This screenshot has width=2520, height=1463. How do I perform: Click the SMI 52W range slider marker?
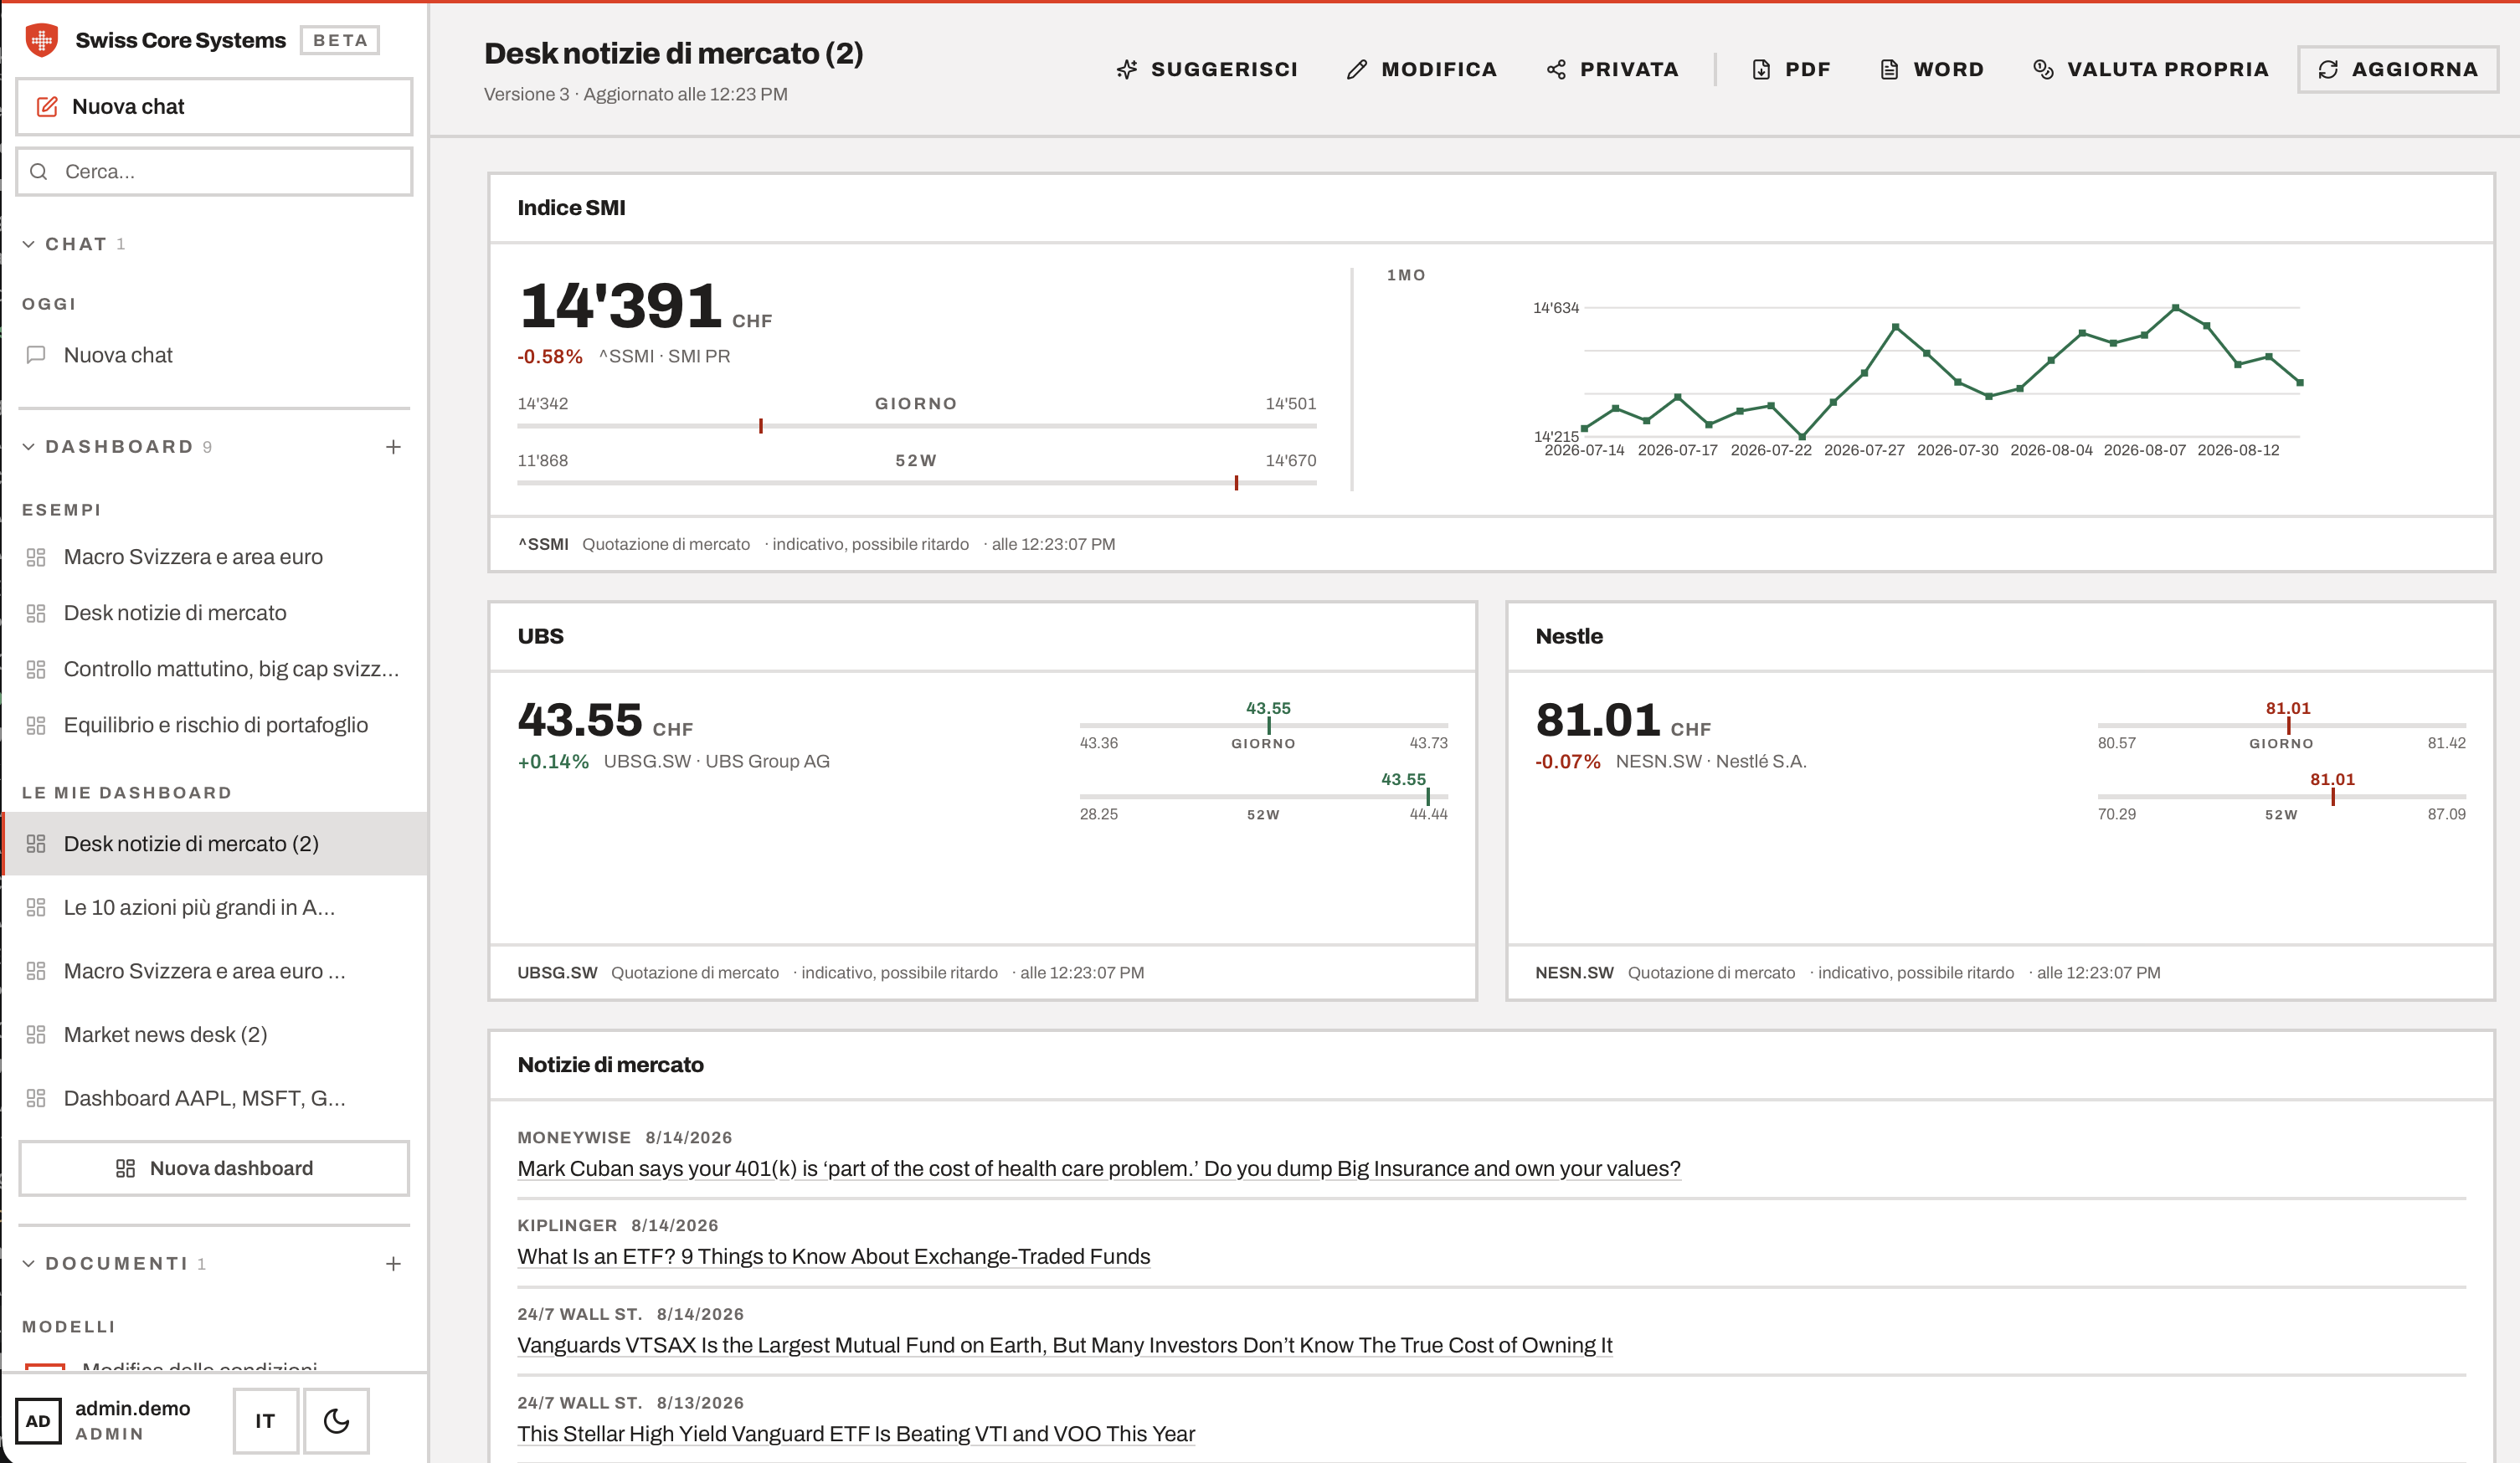click(x=1236, y=483)
